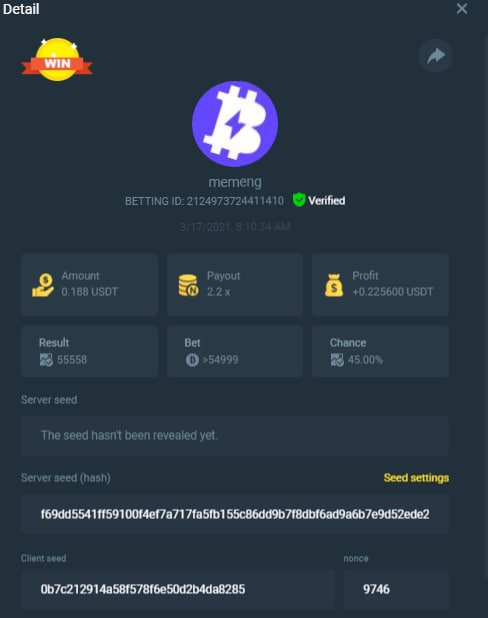Image resolution: width=488 pixels, height=618 pixels.
Task: Click the Payout coin stack icon
Action: (188, 285)
